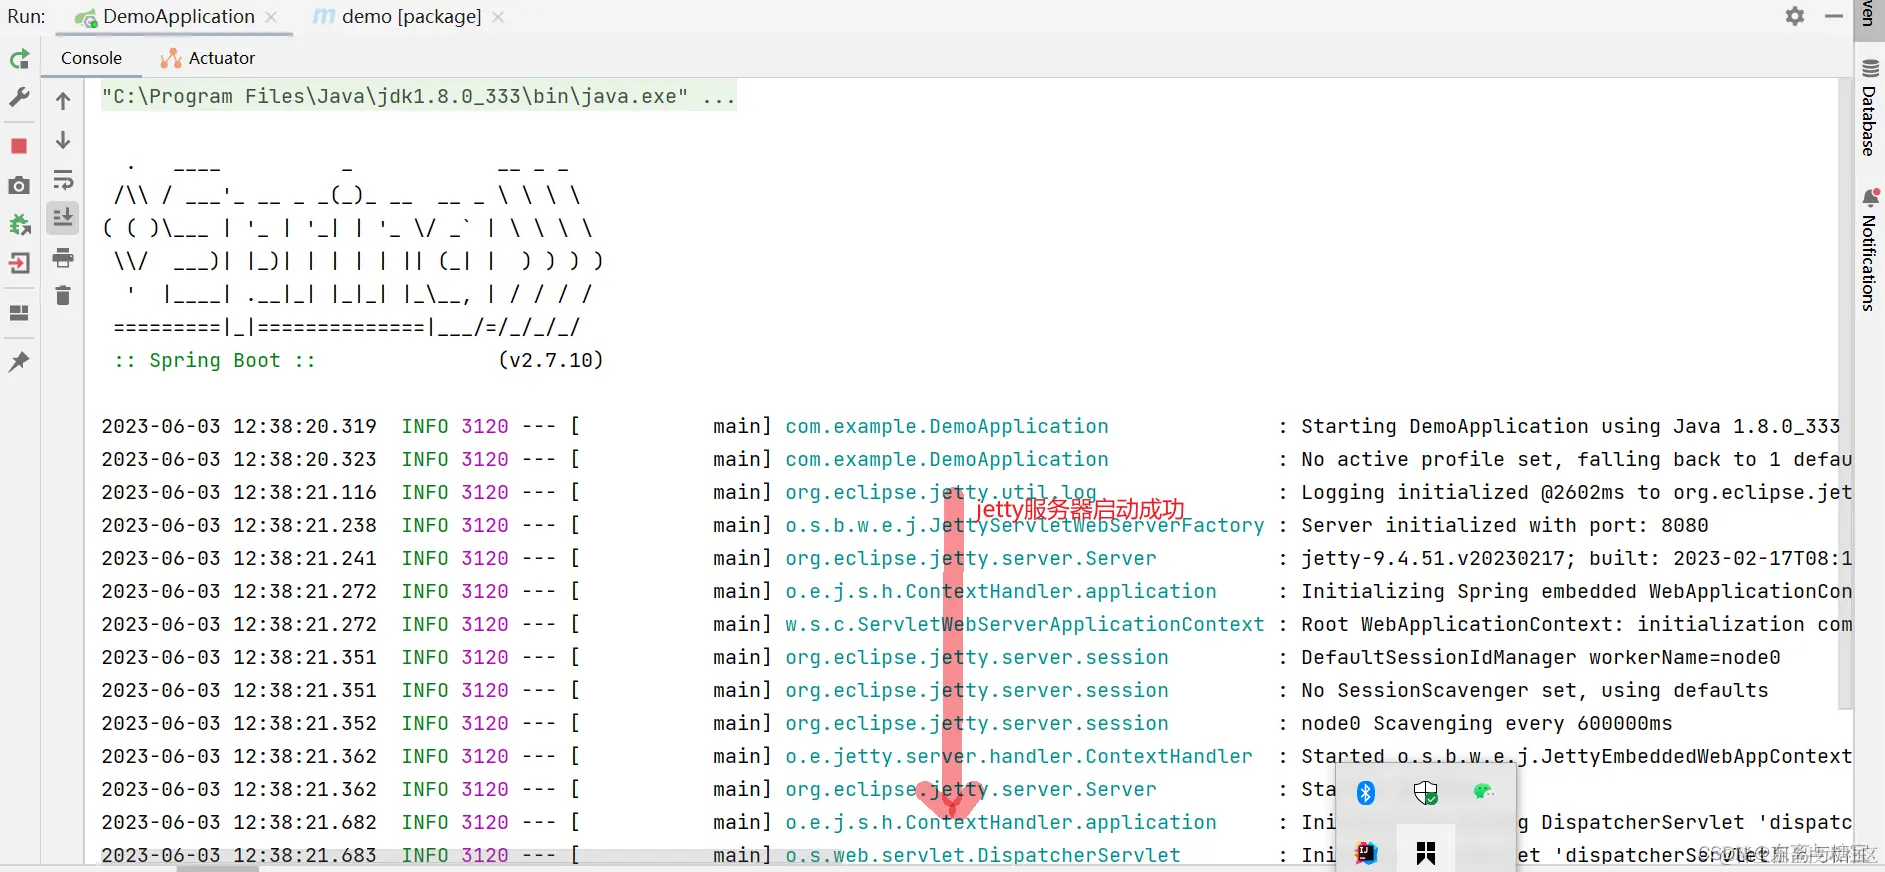Click the com.example.DemoApplication logger in first log line

tap(947, 426)
